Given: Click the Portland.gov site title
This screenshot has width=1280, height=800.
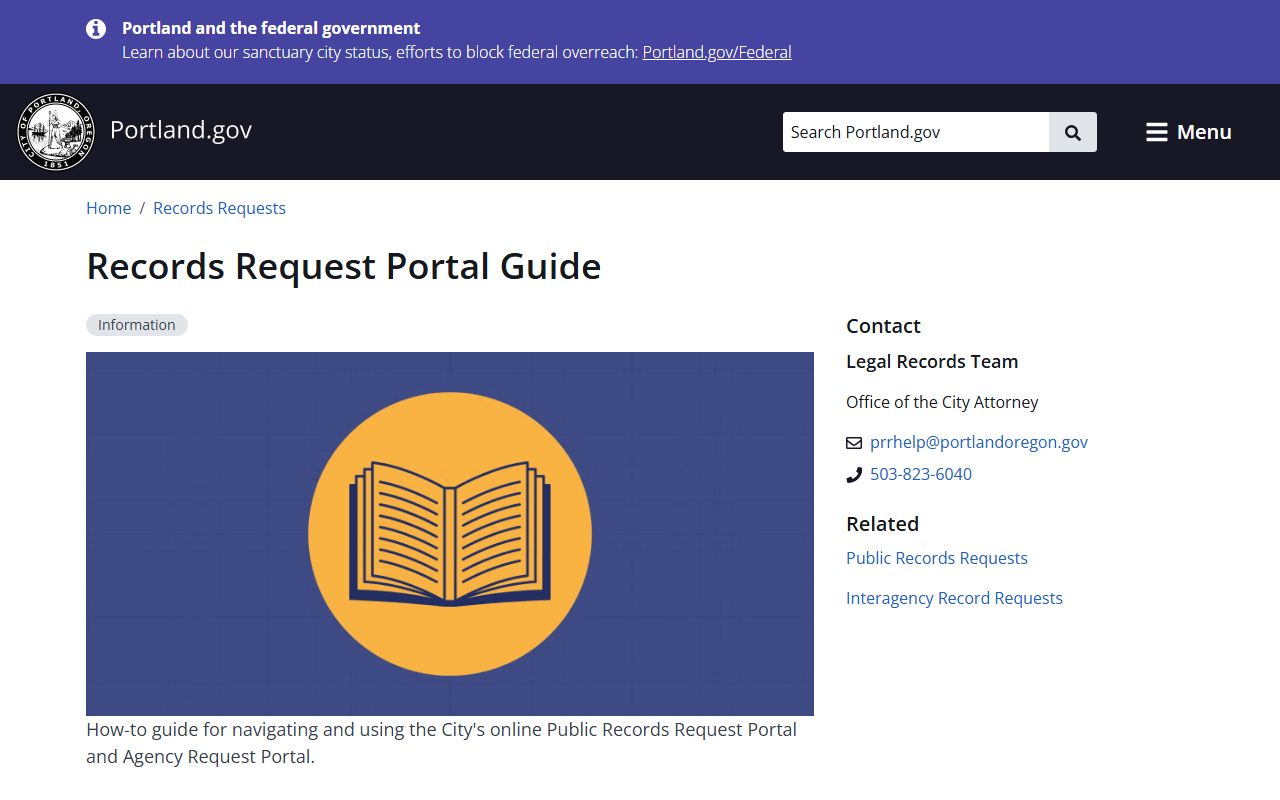Looking at the screenshot, I should (x=181, y=130).
